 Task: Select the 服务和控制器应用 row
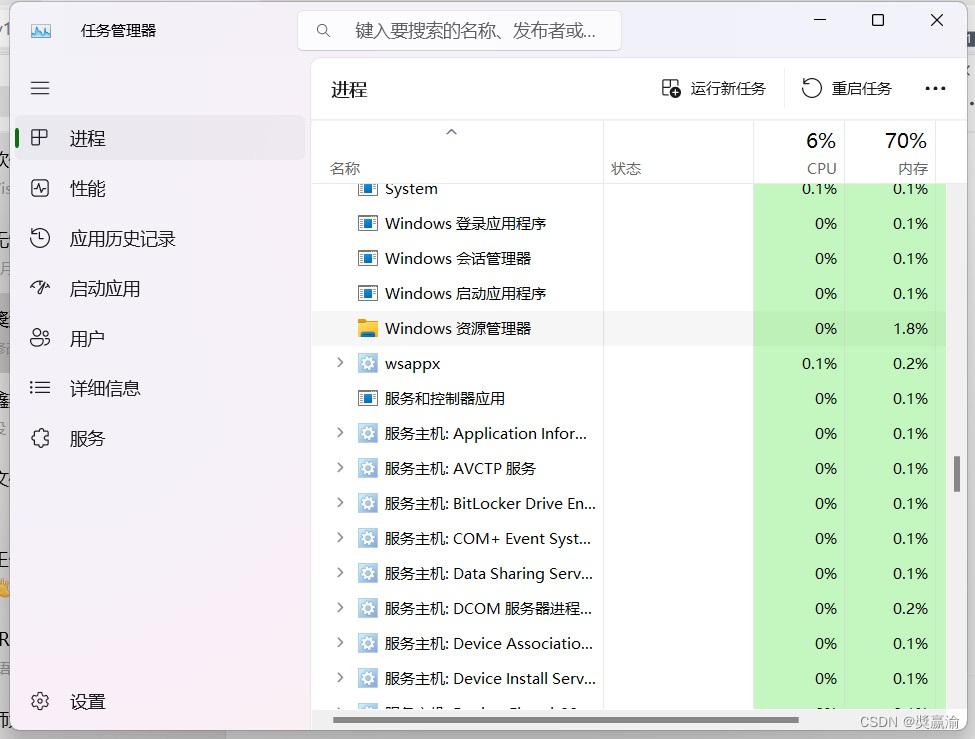(x=628, y=398)
